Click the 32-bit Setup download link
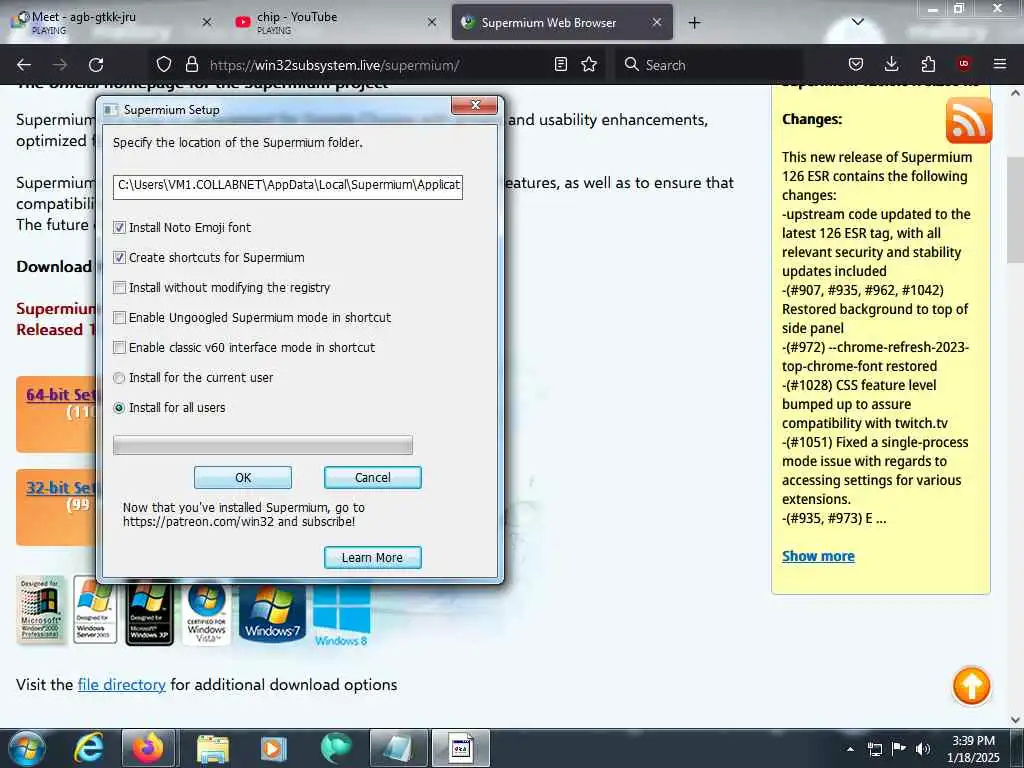The image size is (1024, 768). tap(60, 487)
